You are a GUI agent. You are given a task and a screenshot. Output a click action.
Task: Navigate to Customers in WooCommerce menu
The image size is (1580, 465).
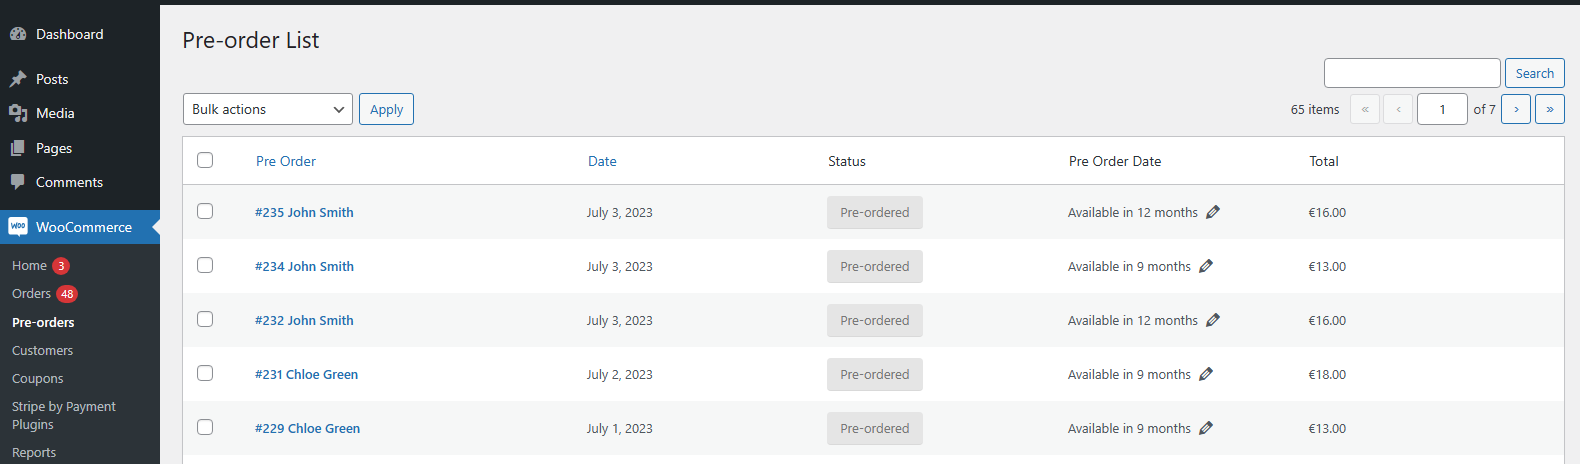pyautogui.click(x=42, y=351)
